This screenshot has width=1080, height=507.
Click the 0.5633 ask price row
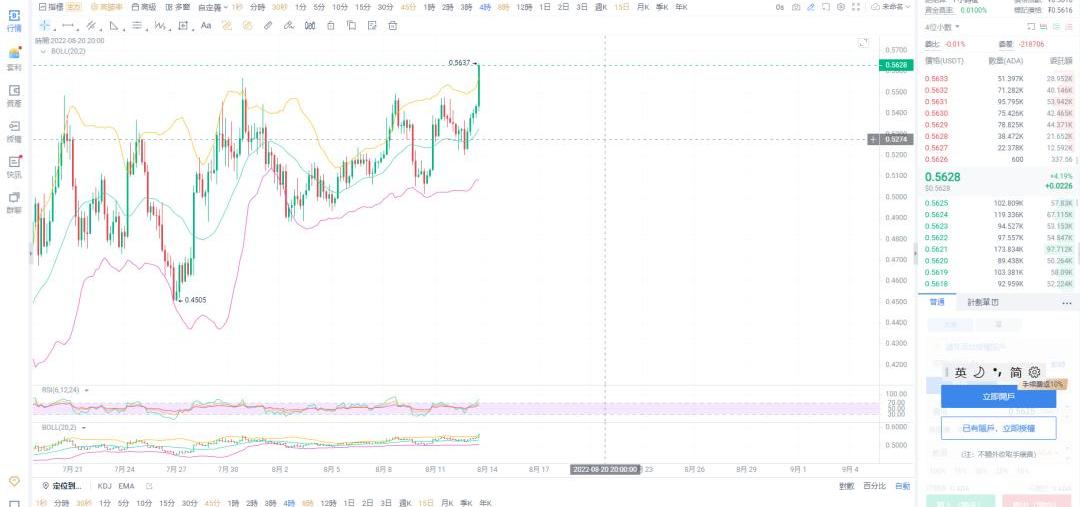point(998,79)
